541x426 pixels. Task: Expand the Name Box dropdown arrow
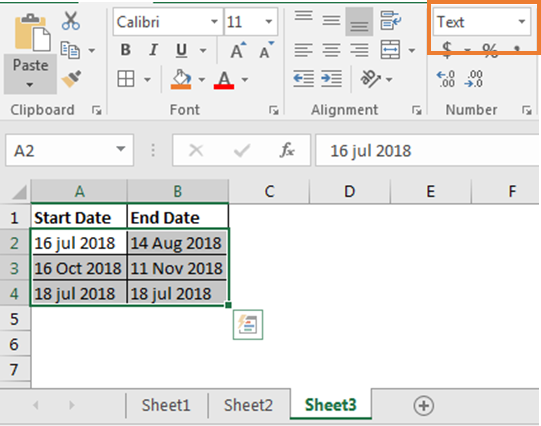pyautogui.click(x=120, y=149)
